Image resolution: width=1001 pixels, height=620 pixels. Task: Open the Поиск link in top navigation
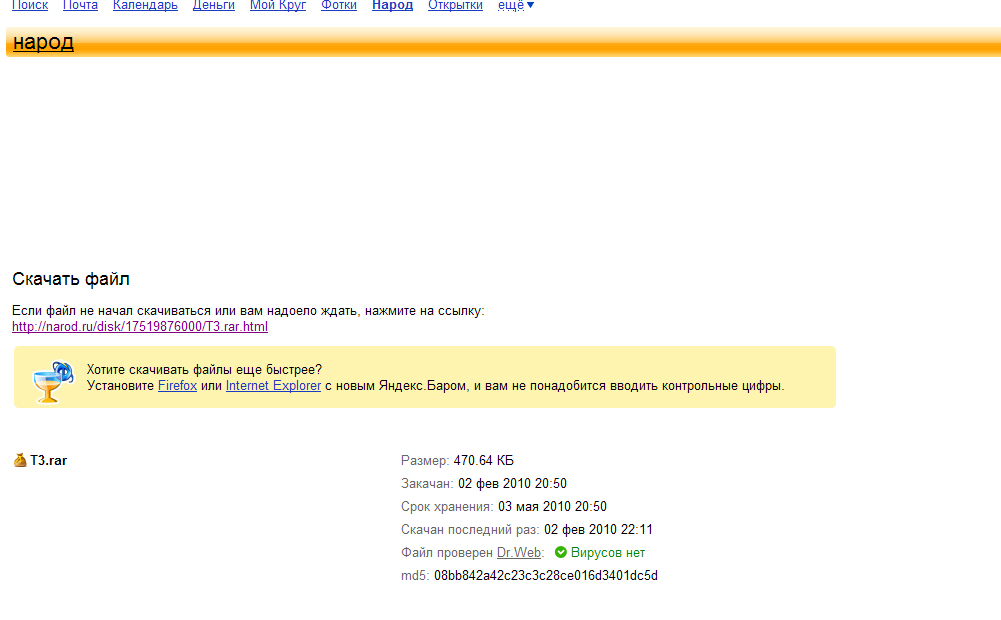30,5
